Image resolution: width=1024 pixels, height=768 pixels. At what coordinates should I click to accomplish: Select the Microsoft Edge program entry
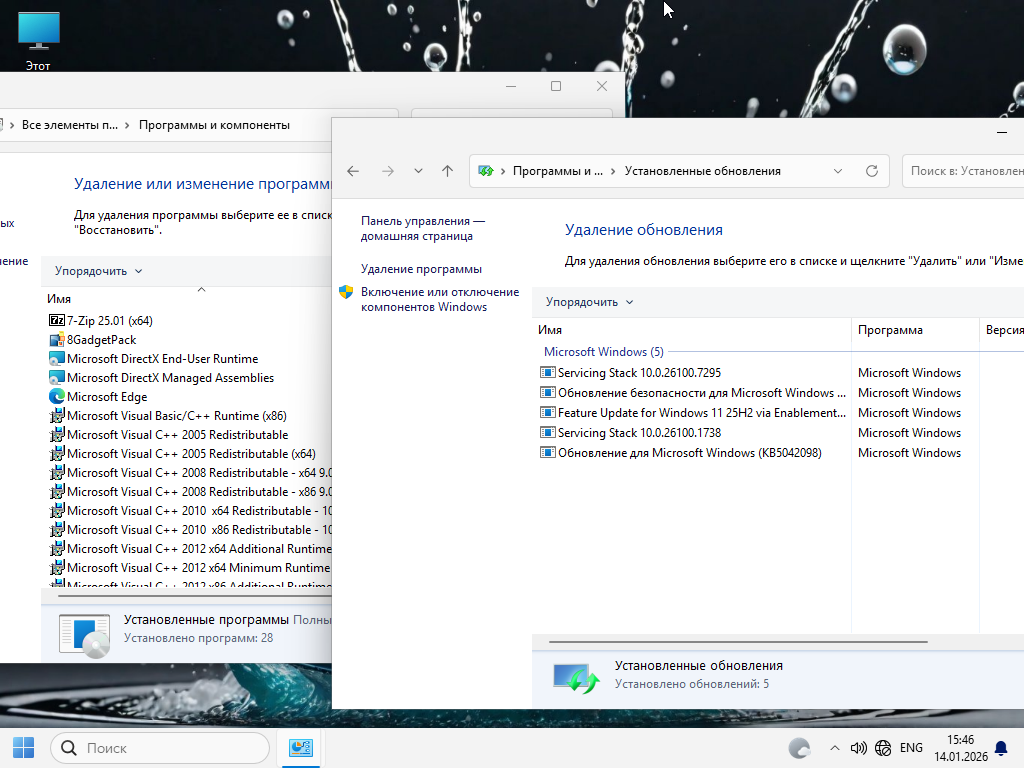point(106,397)
